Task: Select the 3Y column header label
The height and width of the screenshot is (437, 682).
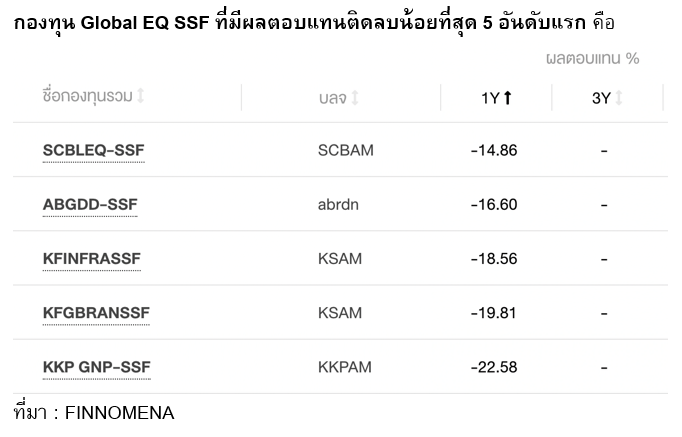Action: (x=601, y=97)
